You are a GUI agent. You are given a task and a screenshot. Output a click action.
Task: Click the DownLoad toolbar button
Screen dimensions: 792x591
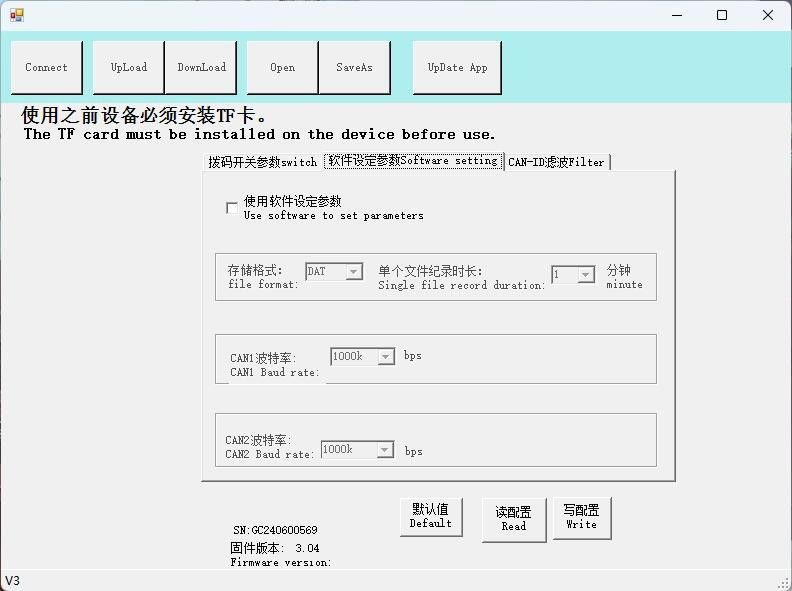201,68
